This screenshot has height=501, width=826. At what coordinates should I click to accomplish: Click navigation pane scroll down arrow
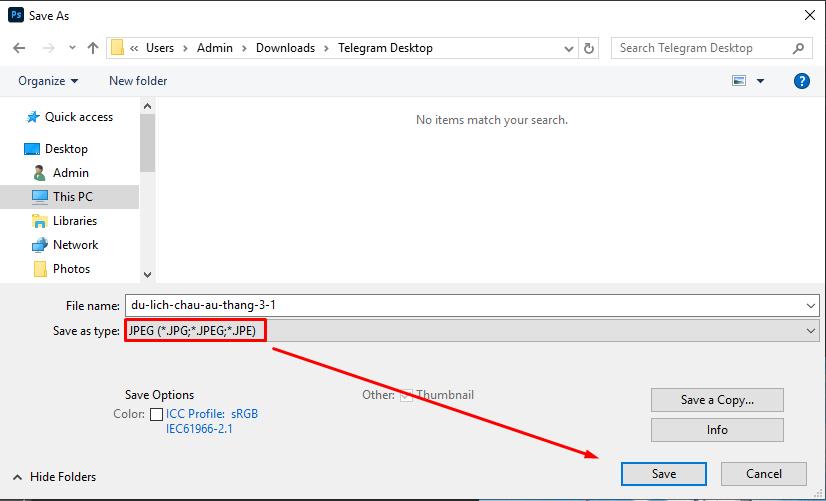[x=148, y=274]
